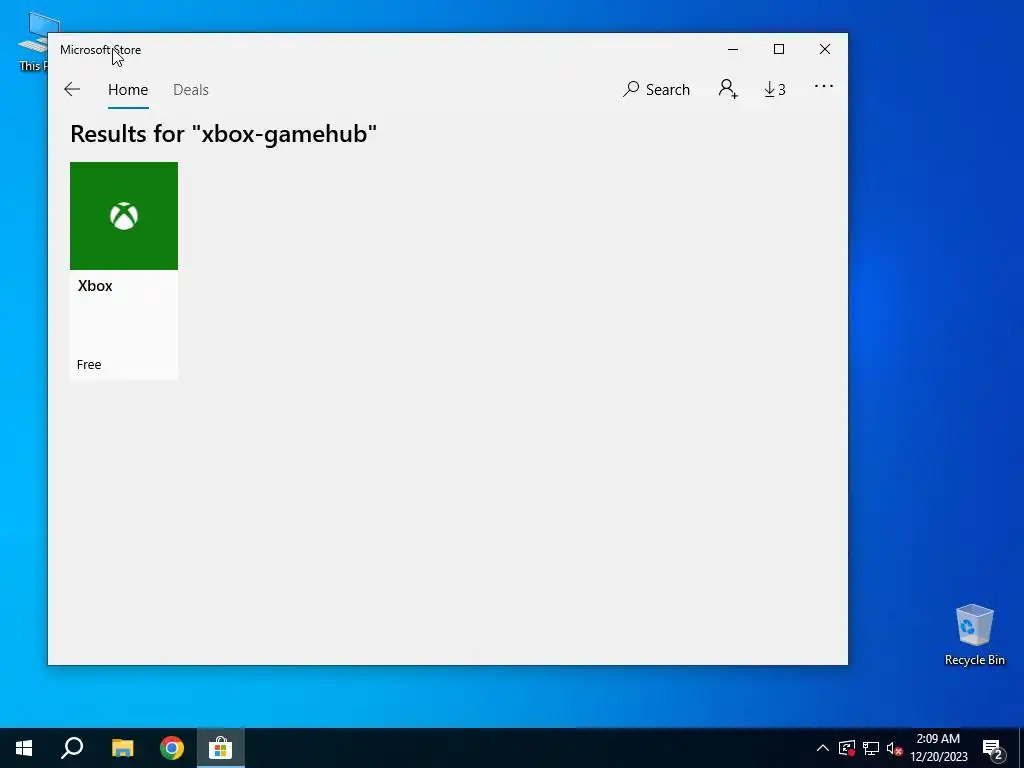This screenshot has height=768, width=1024.
Task: Switch to the Home tab
Action: click(x=128, y=89)
